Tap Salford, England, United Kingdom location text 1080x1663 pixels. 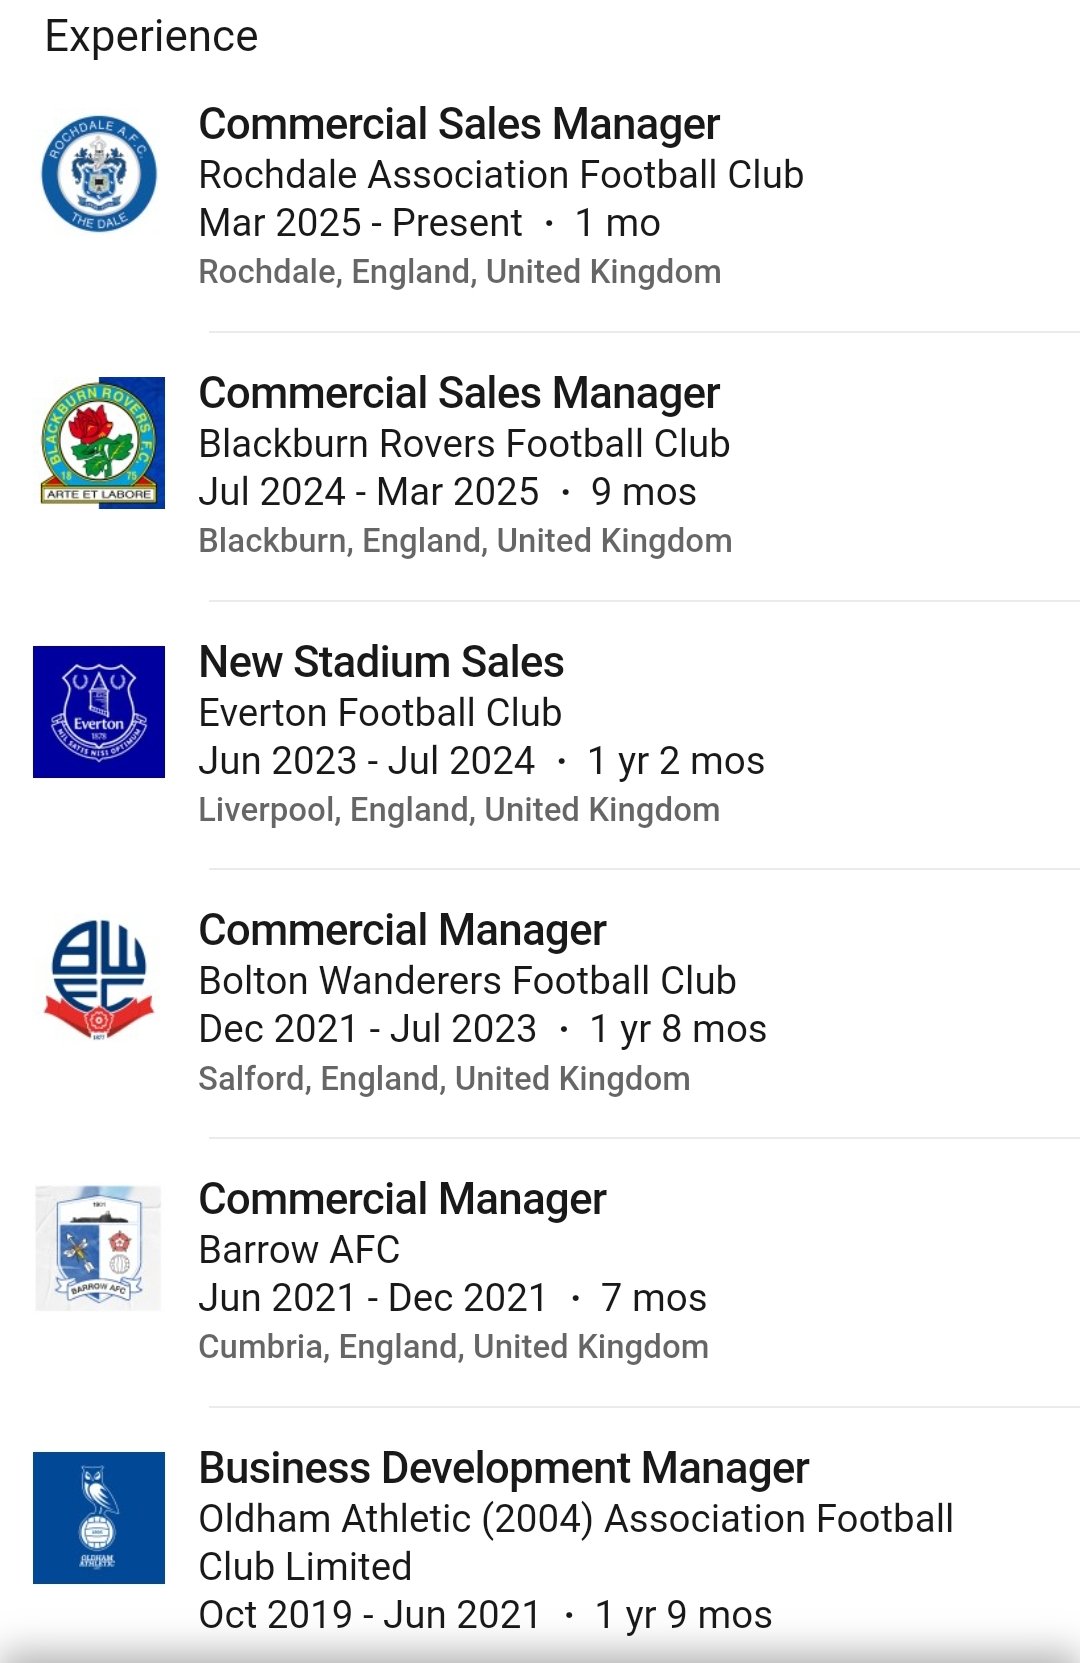[444, 1079]
